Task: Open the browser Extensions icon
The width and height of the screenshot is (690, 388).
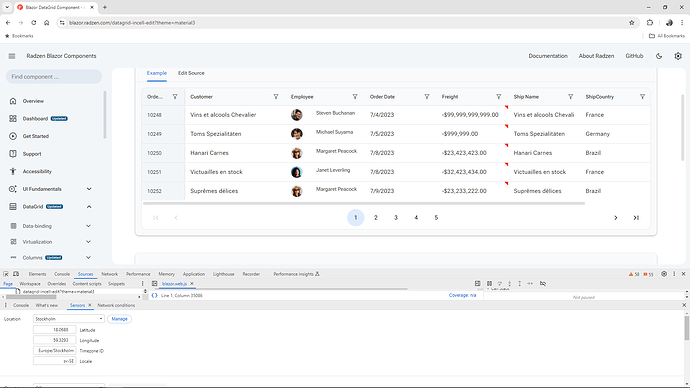Action: 650,23
